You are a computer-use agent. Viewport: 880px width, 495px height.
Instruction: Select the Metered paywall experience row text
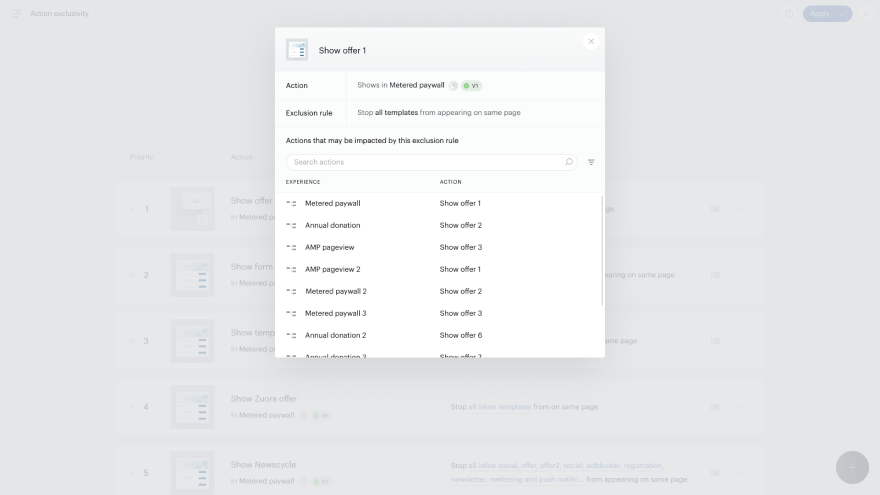click(333, 203)
